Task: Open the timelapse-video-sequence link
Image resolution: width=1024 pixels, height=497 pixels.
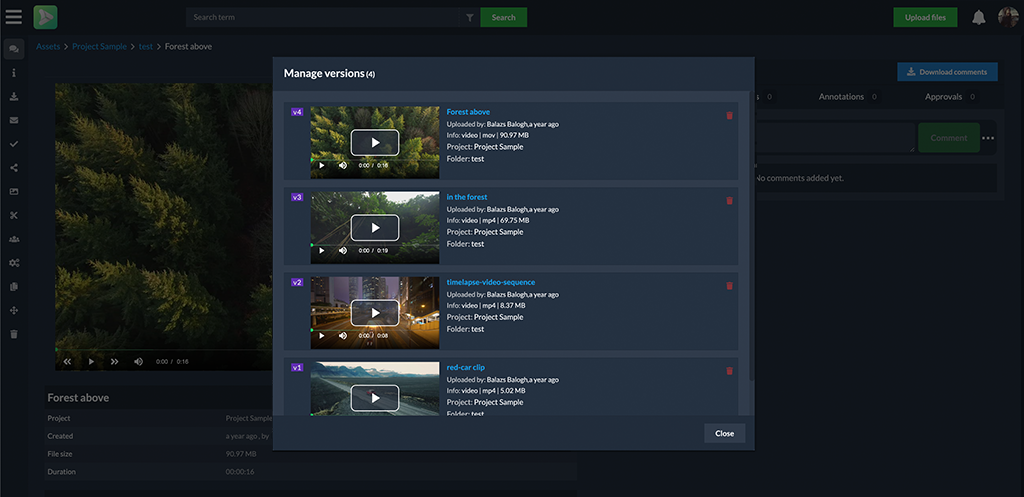Action: (491, 282)
